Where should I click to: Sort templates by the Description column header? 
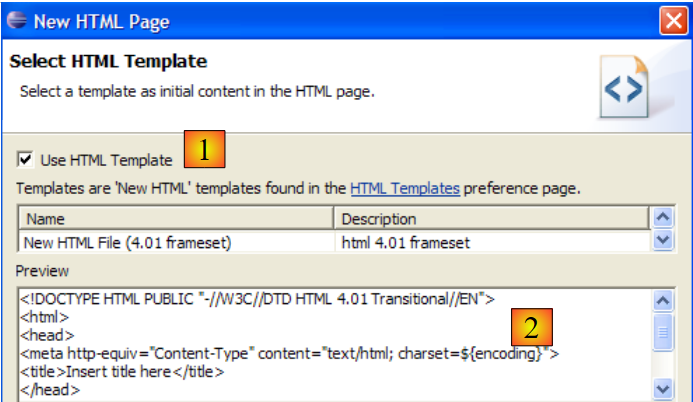[490, 219]
